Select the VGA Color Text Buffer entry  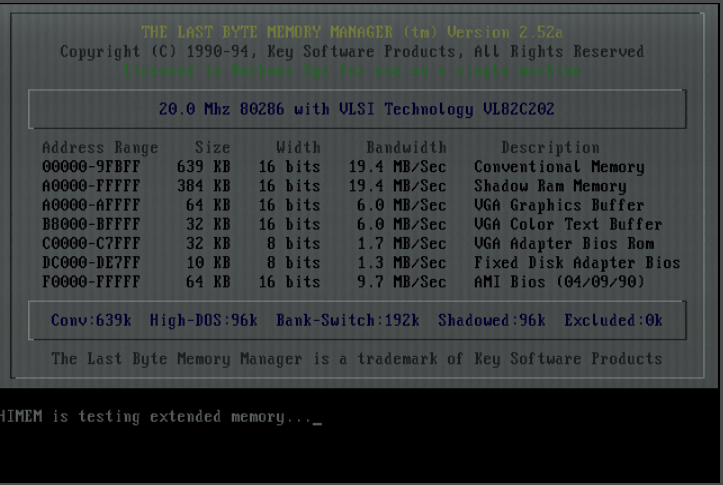point(568,224)
